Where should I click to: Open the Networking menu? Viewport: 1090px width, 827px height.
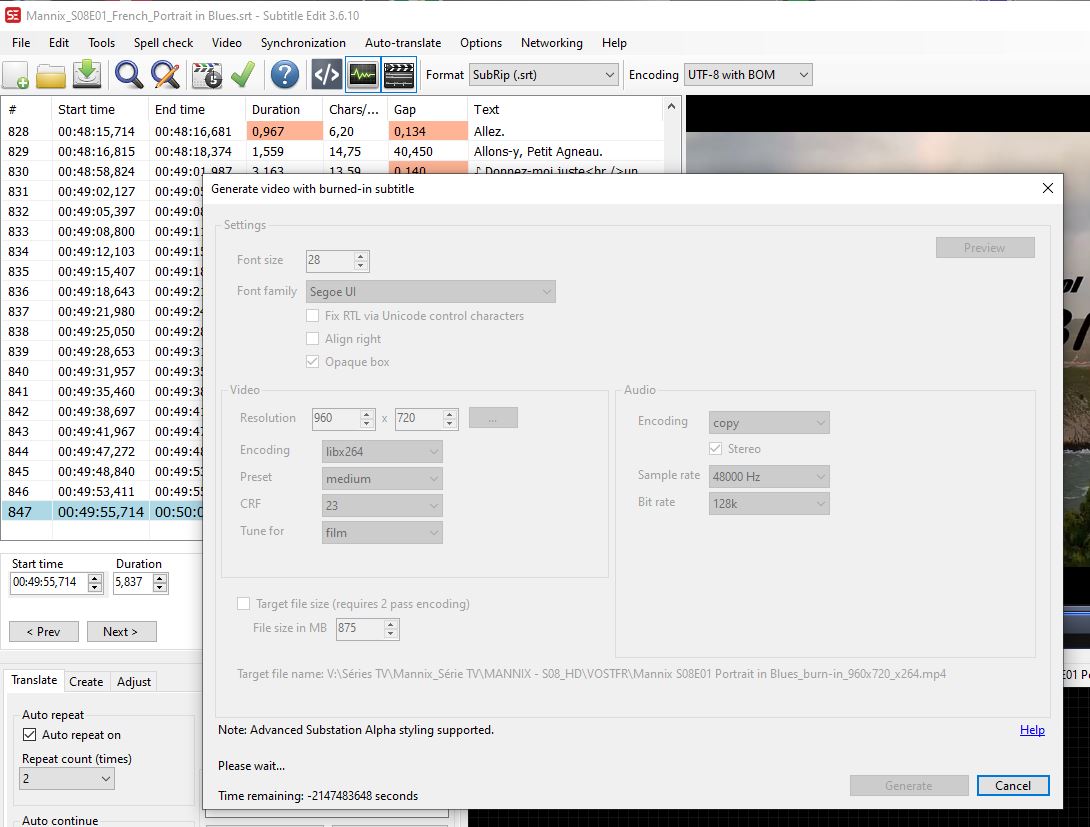tap(552, 42)
